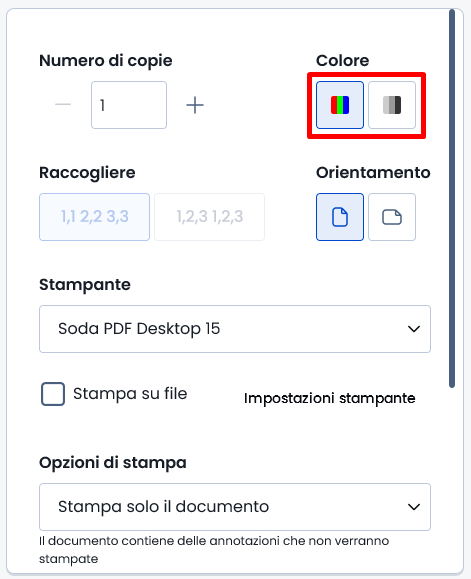Expand Opzioni di stampa via its chevron
The width and height of the screenshot is (471, 579).
(x=414, y=507)
